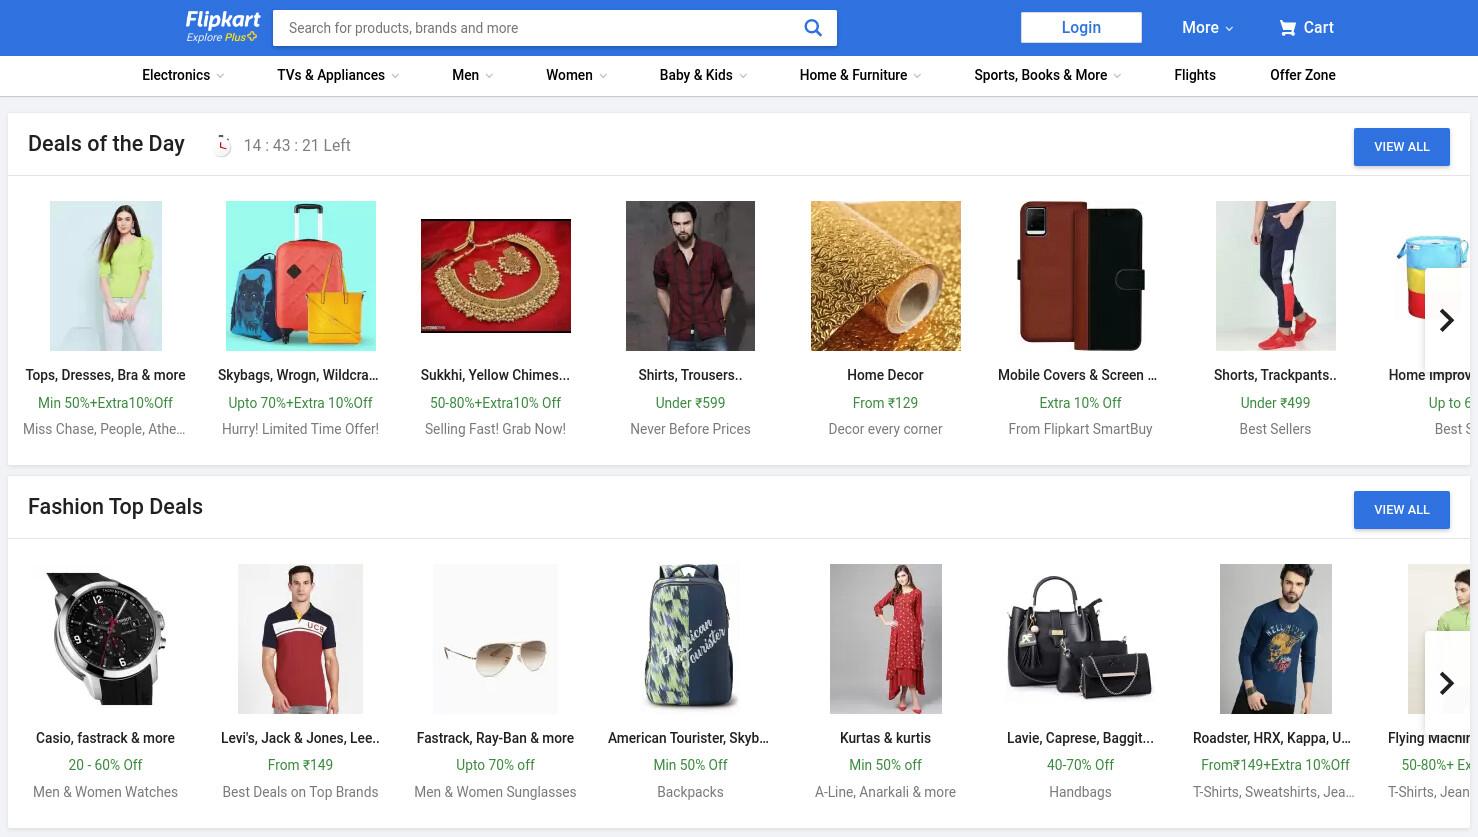The image size is (1478, 837).
Task: Expand Sports, Books & More menu
Action: pyautogui.click(x=1047, y=75)
